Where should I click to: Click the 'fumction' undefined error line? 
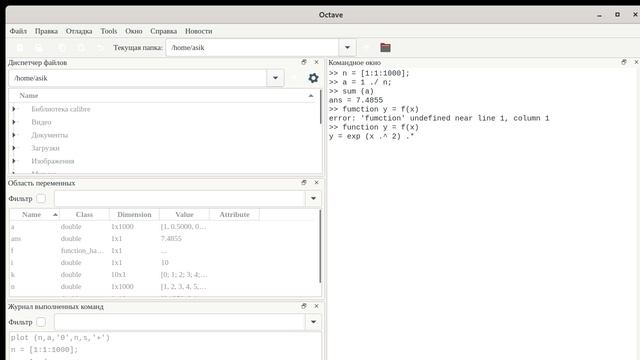[439, 118]
